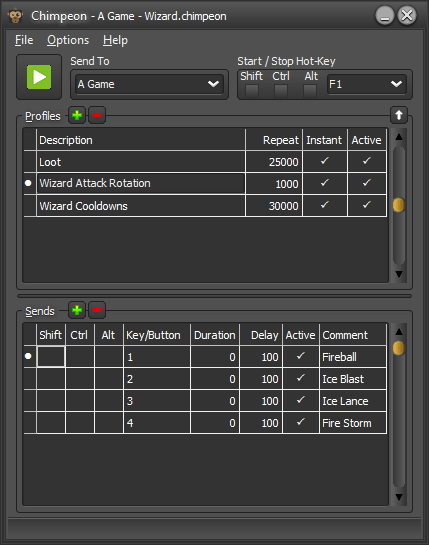Click the Ctrl cell of Fireball row

(80, 357)
